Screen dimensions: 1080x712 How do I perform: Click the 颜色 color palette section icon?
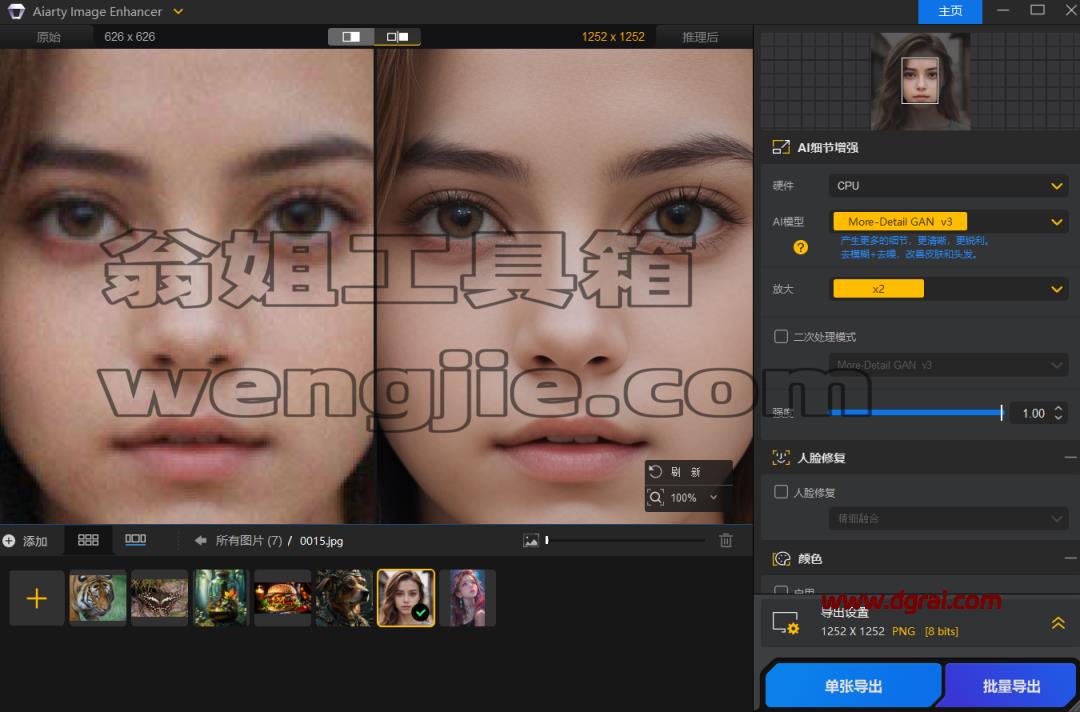tap(781, 558)
